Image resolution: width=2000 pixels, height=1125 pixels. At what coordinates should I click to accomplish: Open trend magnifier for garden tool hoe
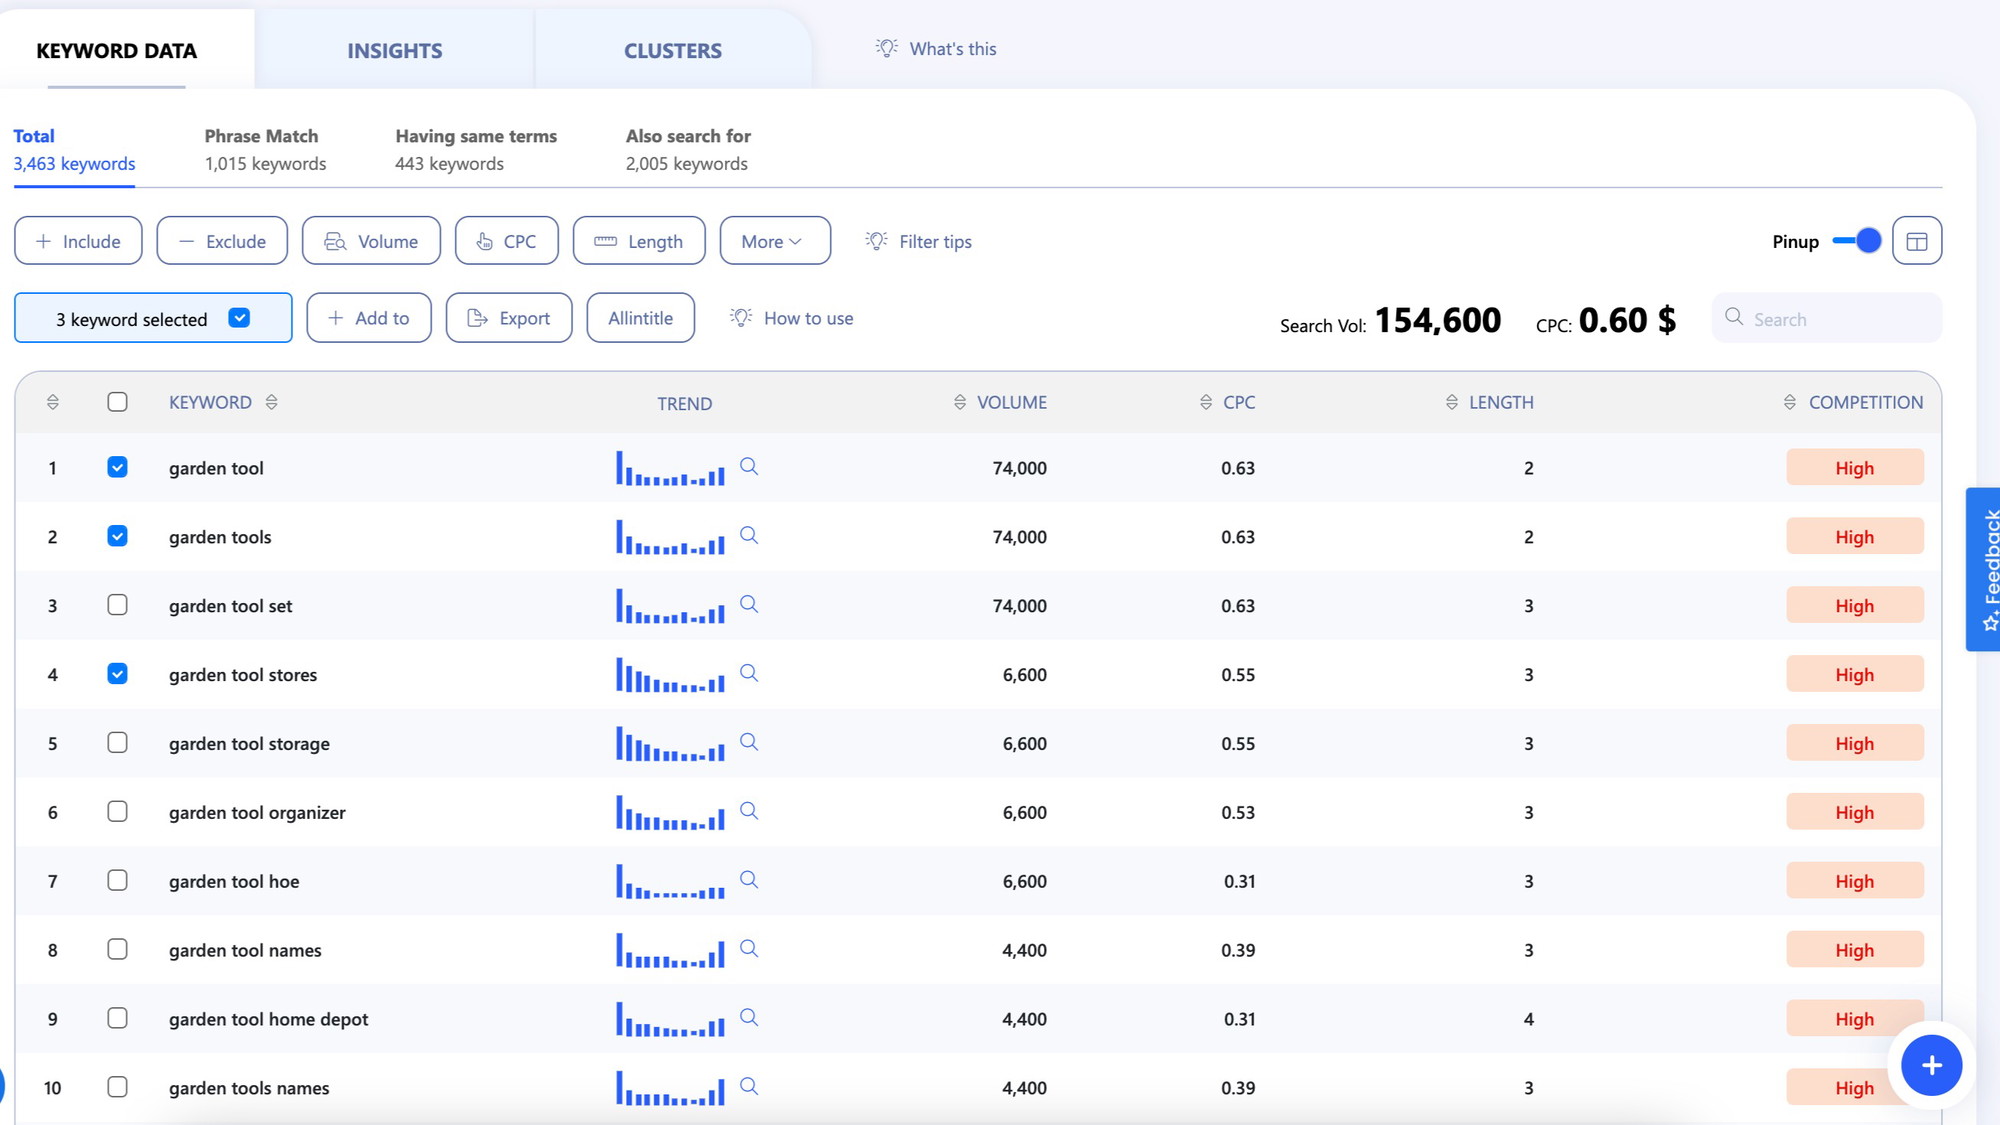749,880
